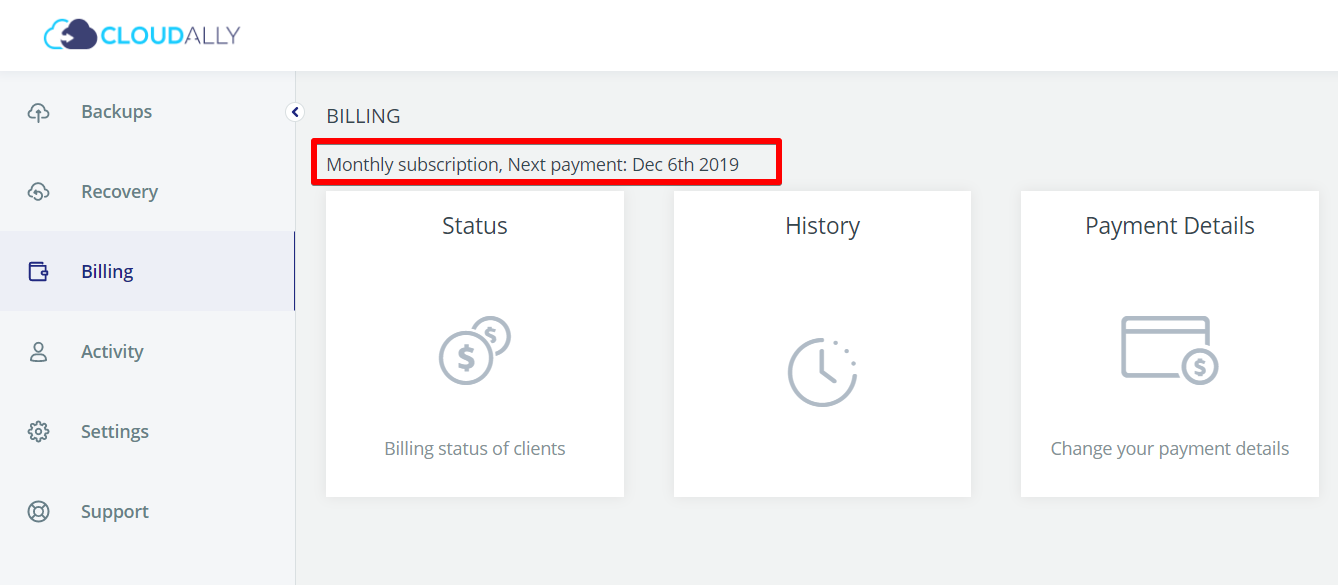Screen dimensions: 1338x585
Task: Click 'Change your payment details' text
Action: click(x=1170, y=449)
